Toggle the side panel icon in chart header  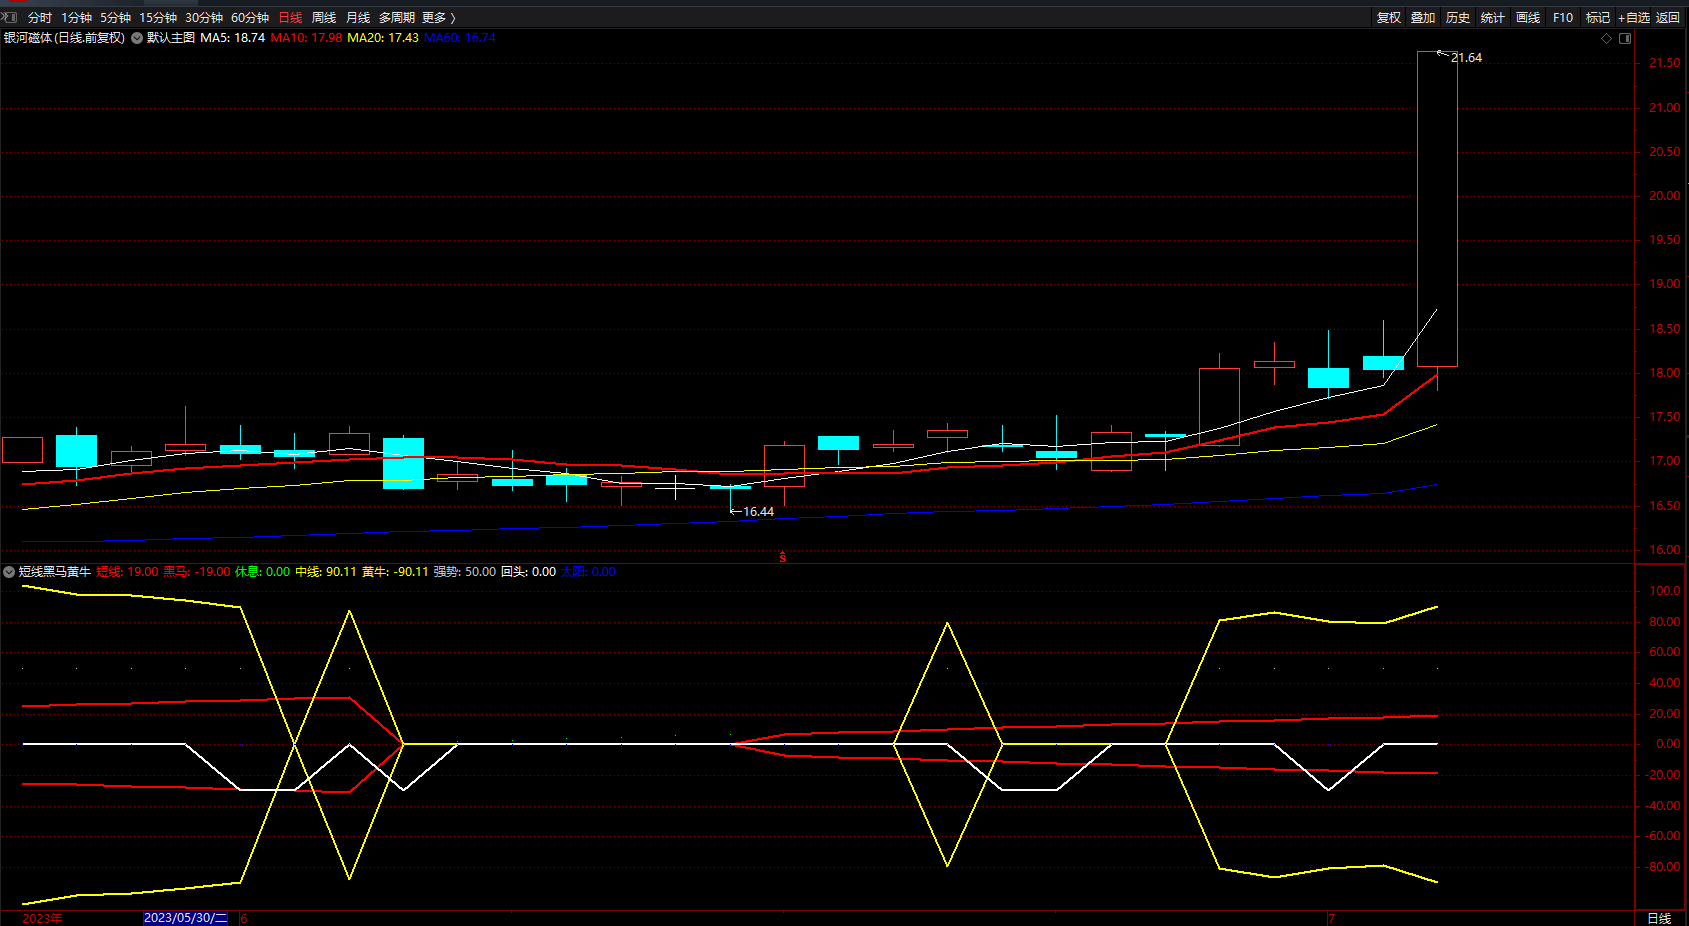1625,38
